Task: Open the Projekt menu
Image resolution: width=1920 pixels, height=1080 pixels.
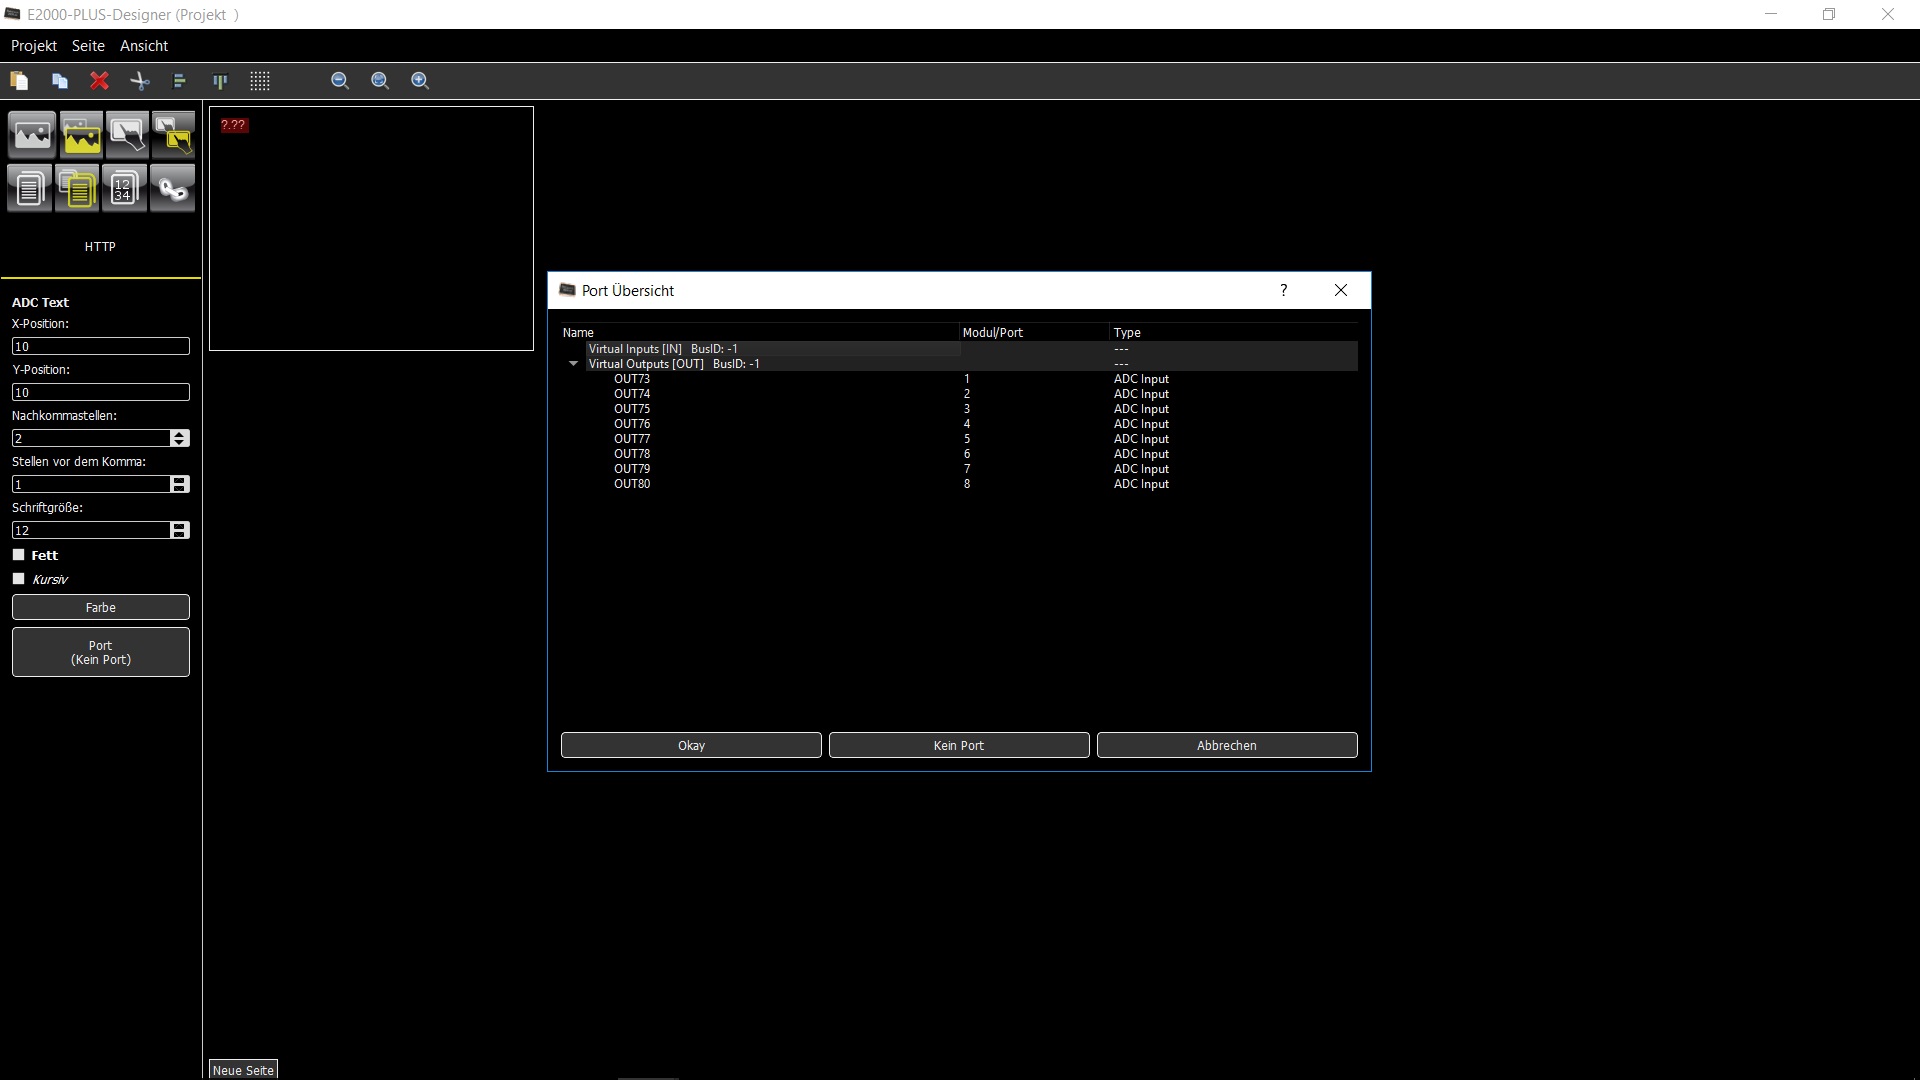Action: (34, 46)
